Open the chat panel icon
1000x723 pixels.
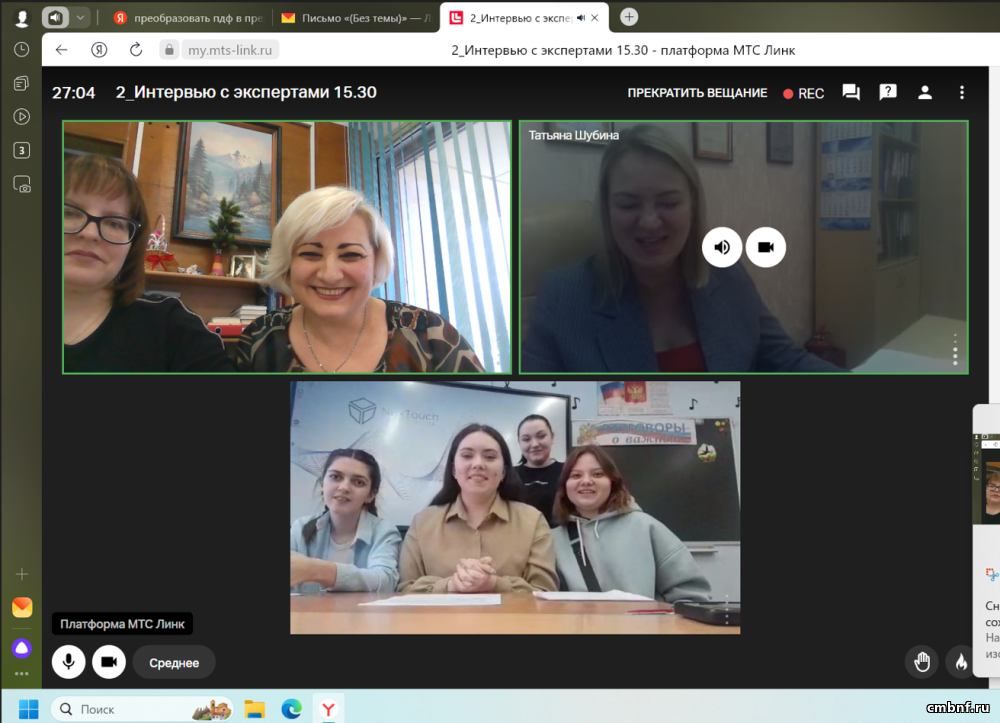(851, 92)
